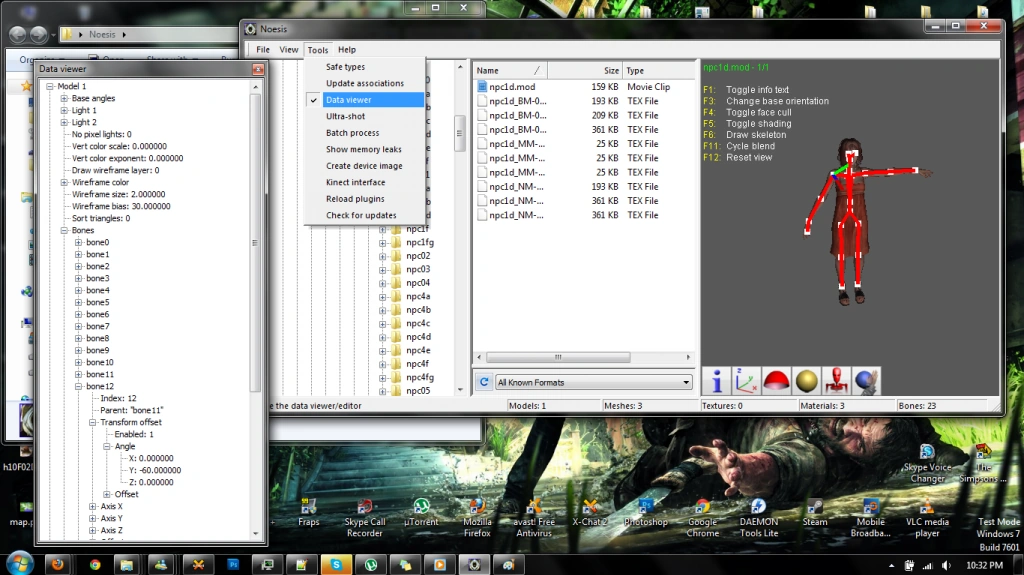Expand the Axis X node
This screenshot has height=575, width=1024.
coord(93,506)
